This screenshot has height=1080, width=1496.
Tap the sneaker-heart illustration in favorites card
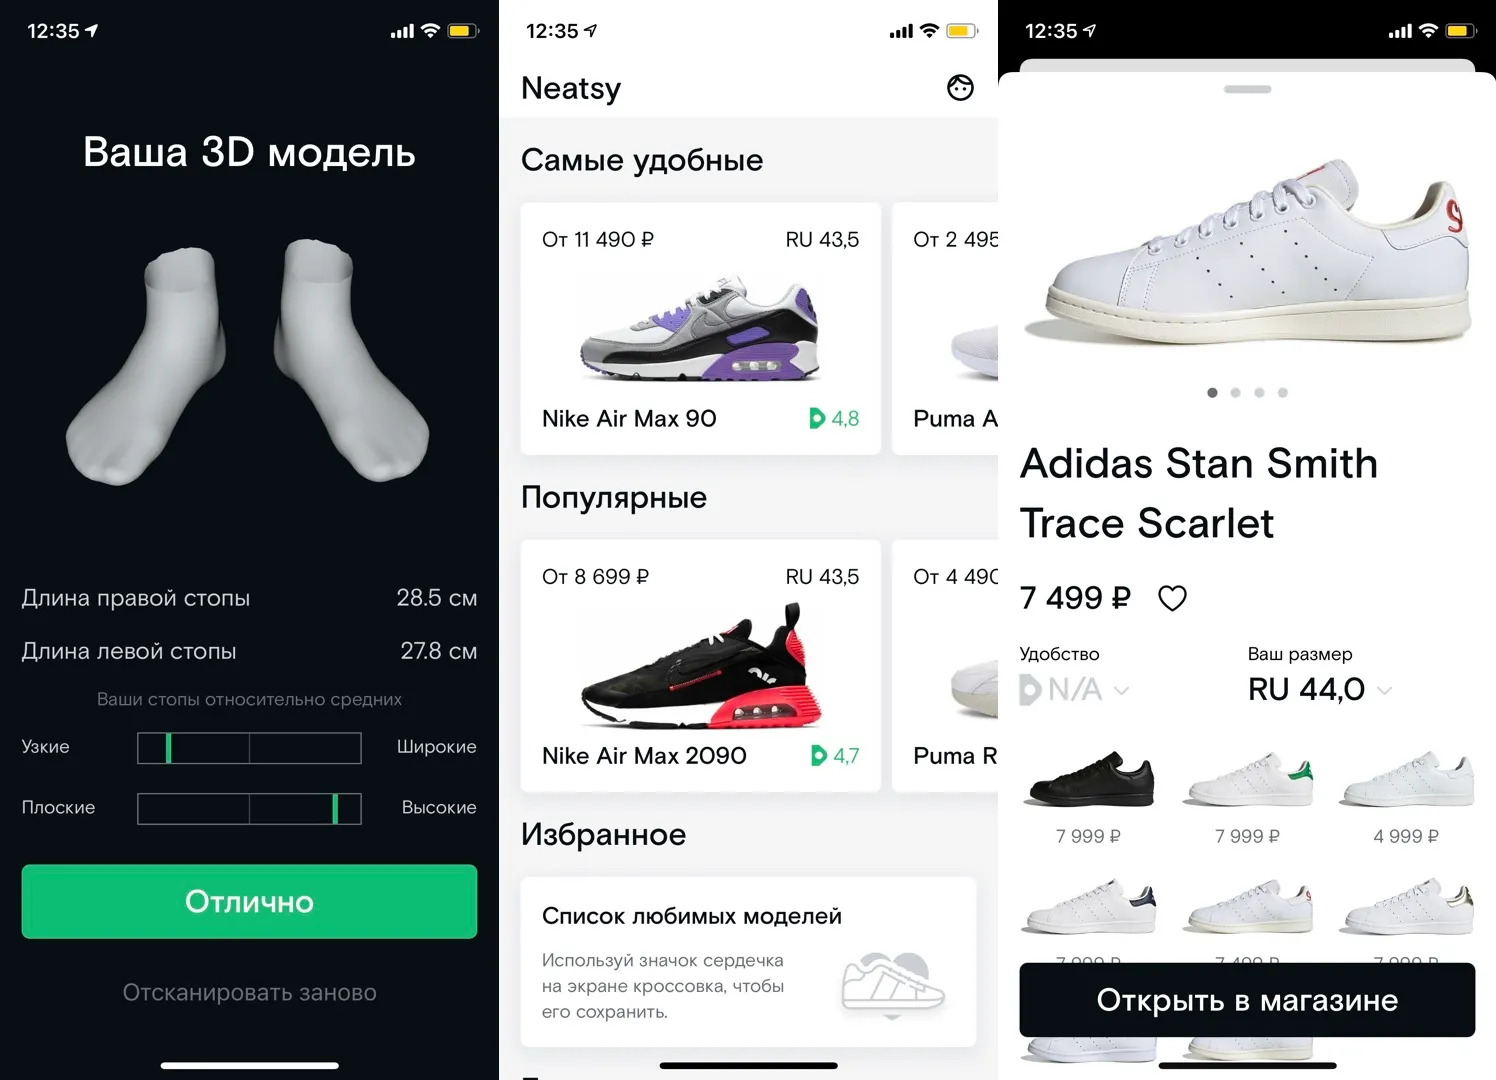(x=893, y=984)
